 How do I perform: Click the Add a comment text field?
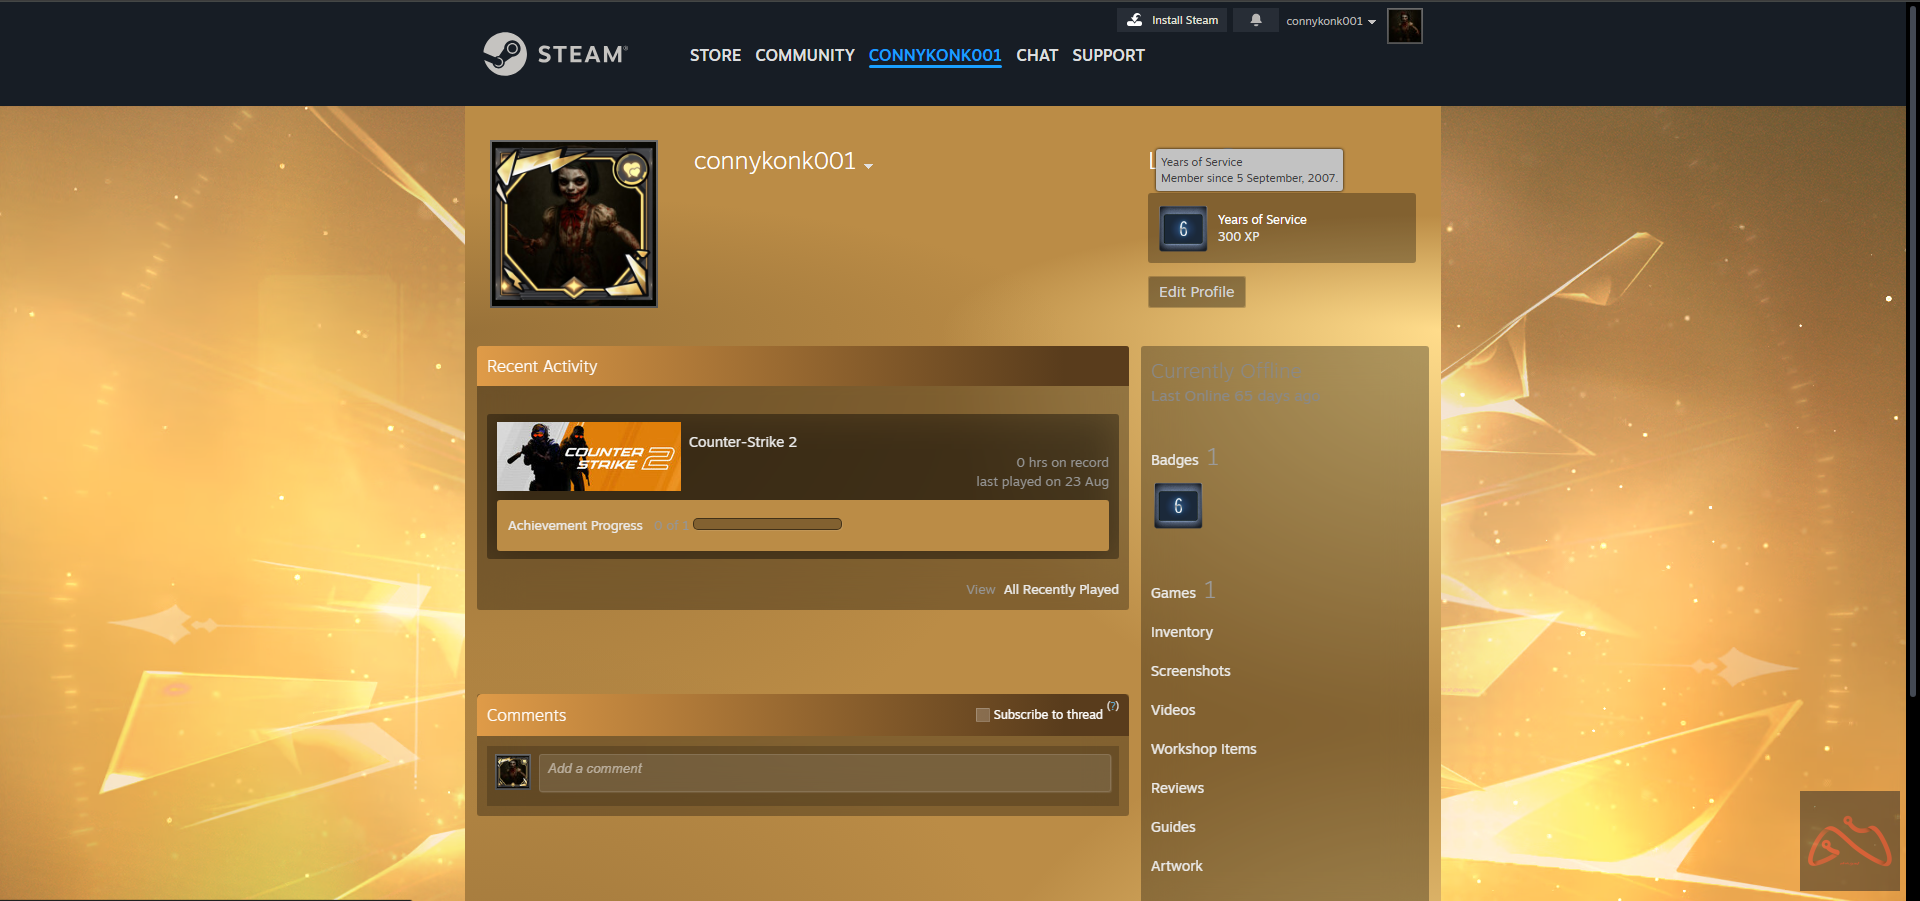[x=824, y=772]
